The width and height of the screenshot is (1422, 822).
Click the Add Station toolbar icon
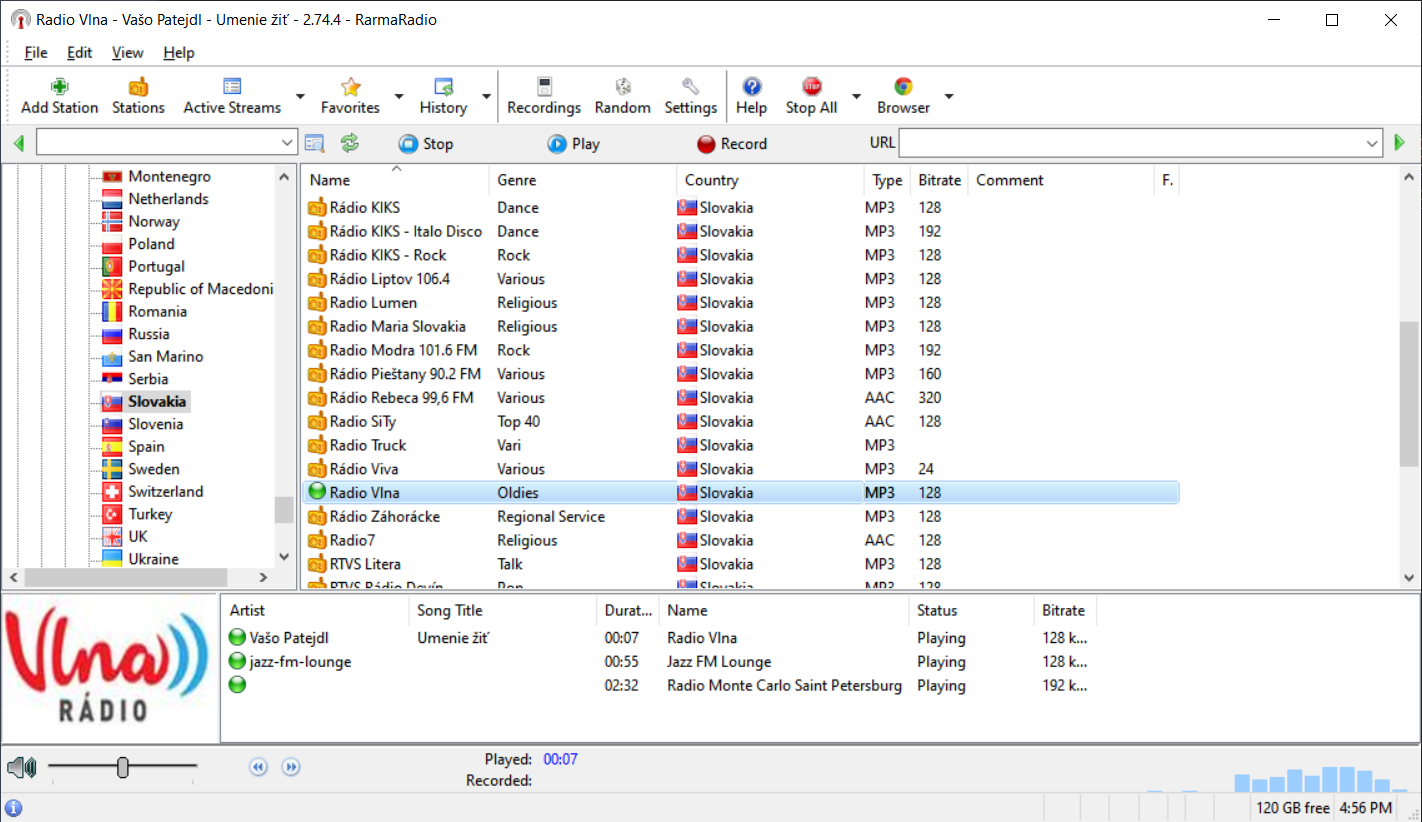[59, 87]
